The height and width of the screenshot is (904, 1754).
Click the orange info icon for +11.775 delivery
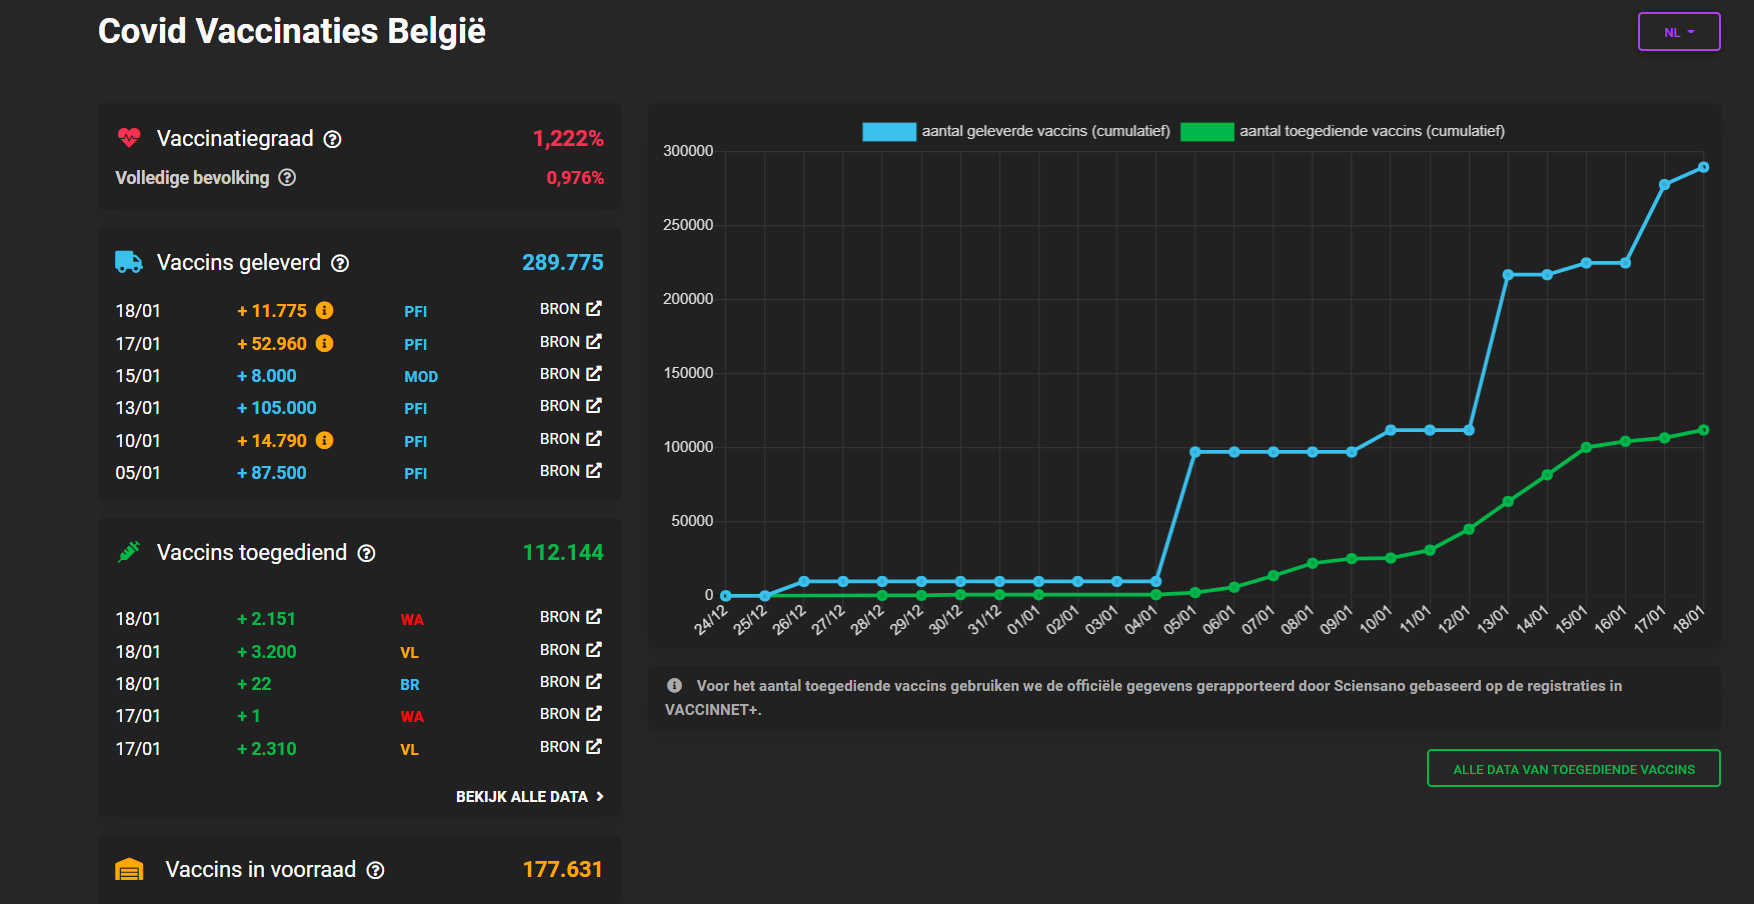pyautogui.click(x=325, y=311)
